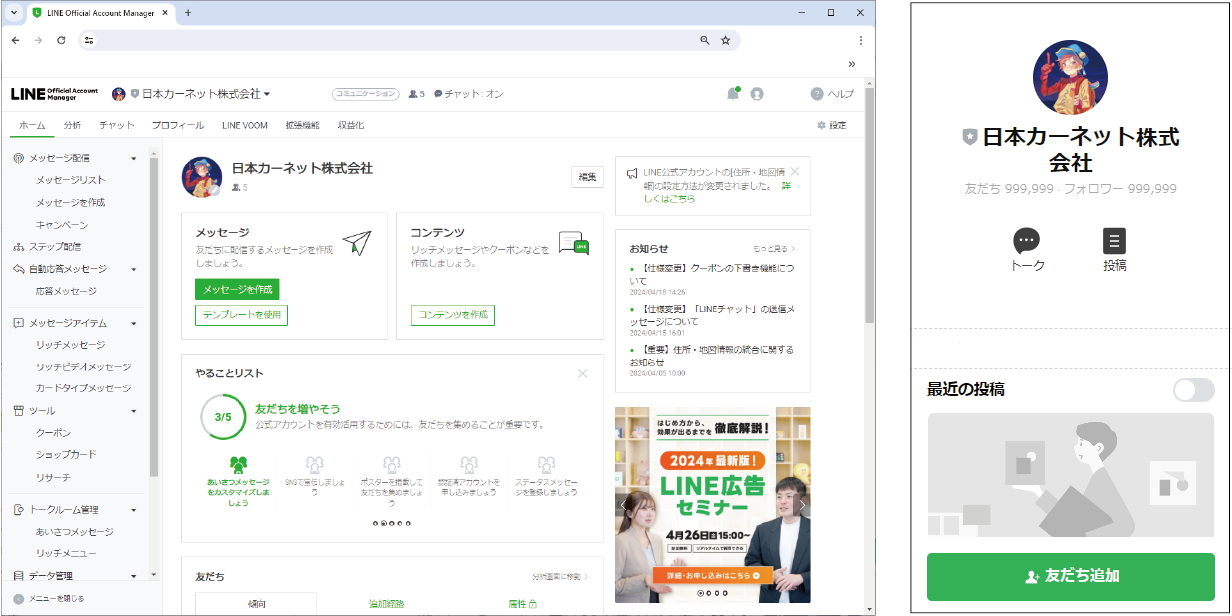
Task: Open the クーポンの下書き機能について notice
Action: [710, 275]
